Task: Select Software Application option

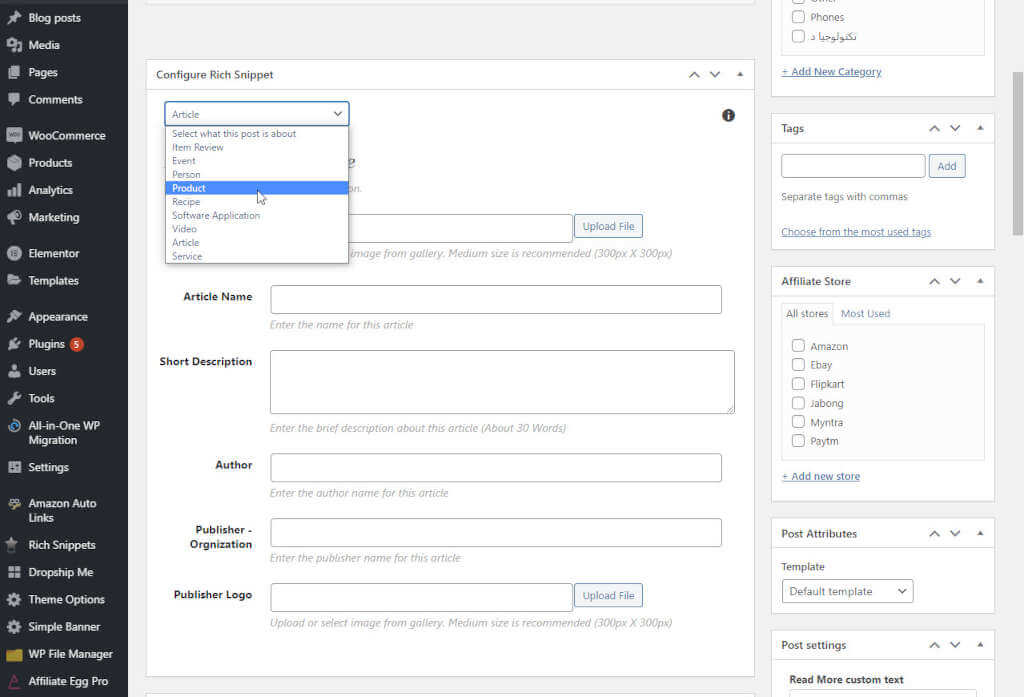Action: [257, 216]
